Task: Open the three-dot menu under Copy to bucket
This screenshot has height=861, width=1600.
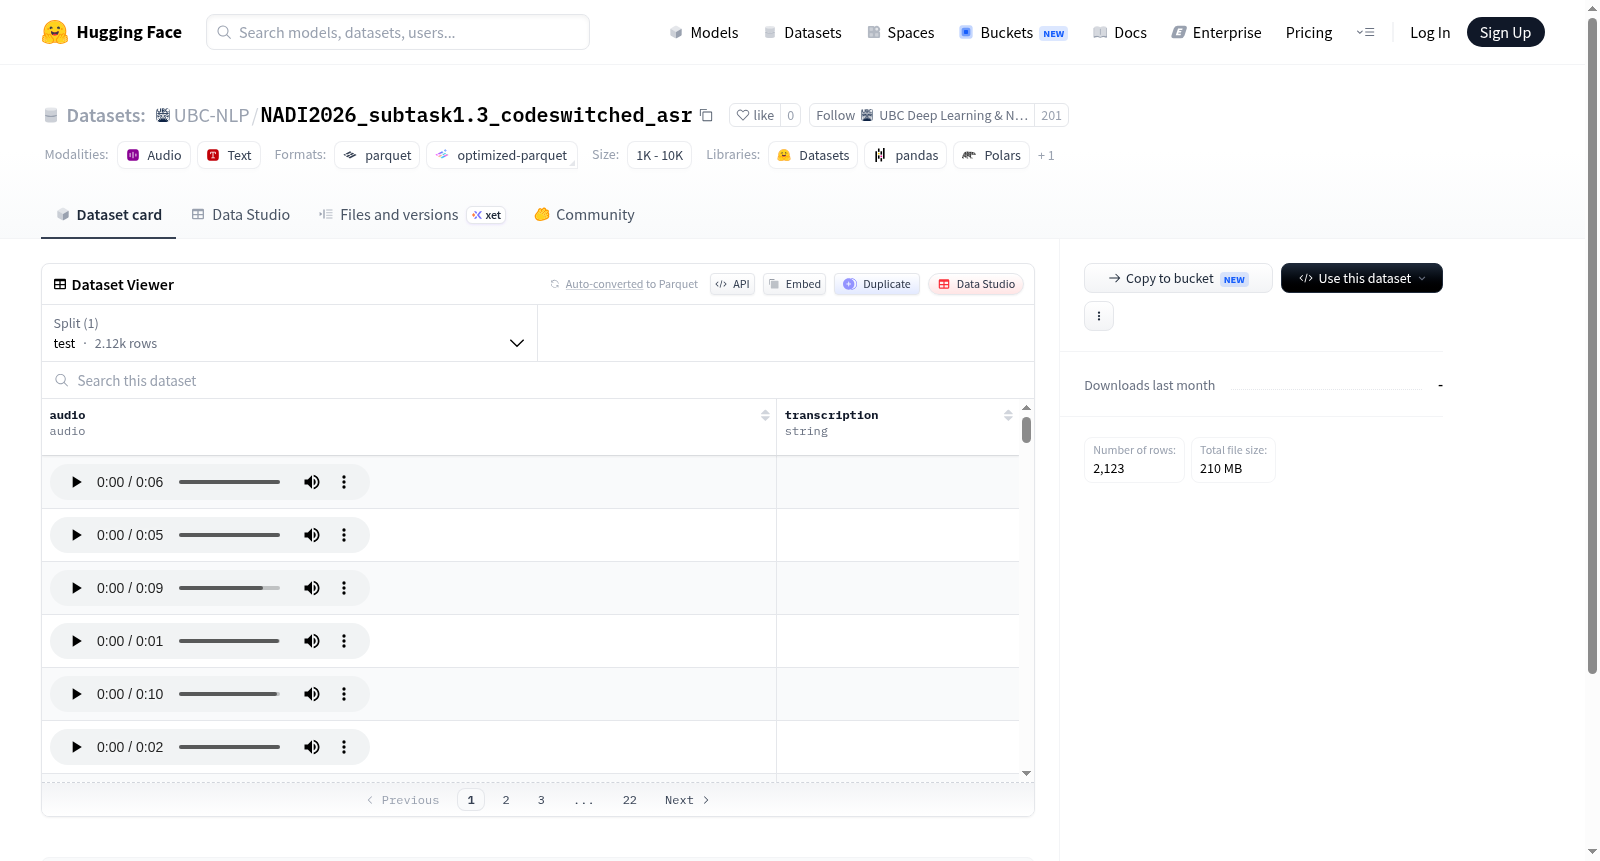Action: 1099,316
